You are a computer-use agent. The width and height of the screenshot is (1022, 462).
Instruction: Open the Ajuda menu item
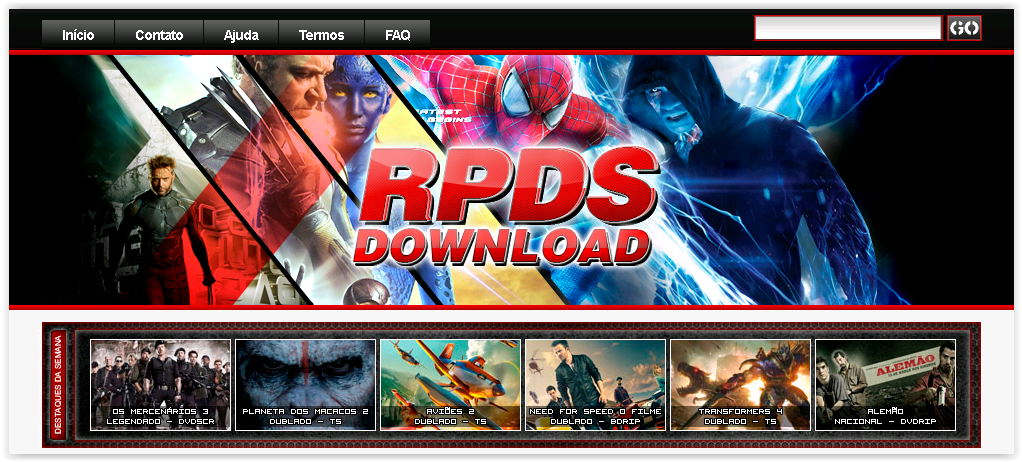[x=241, y=35]
